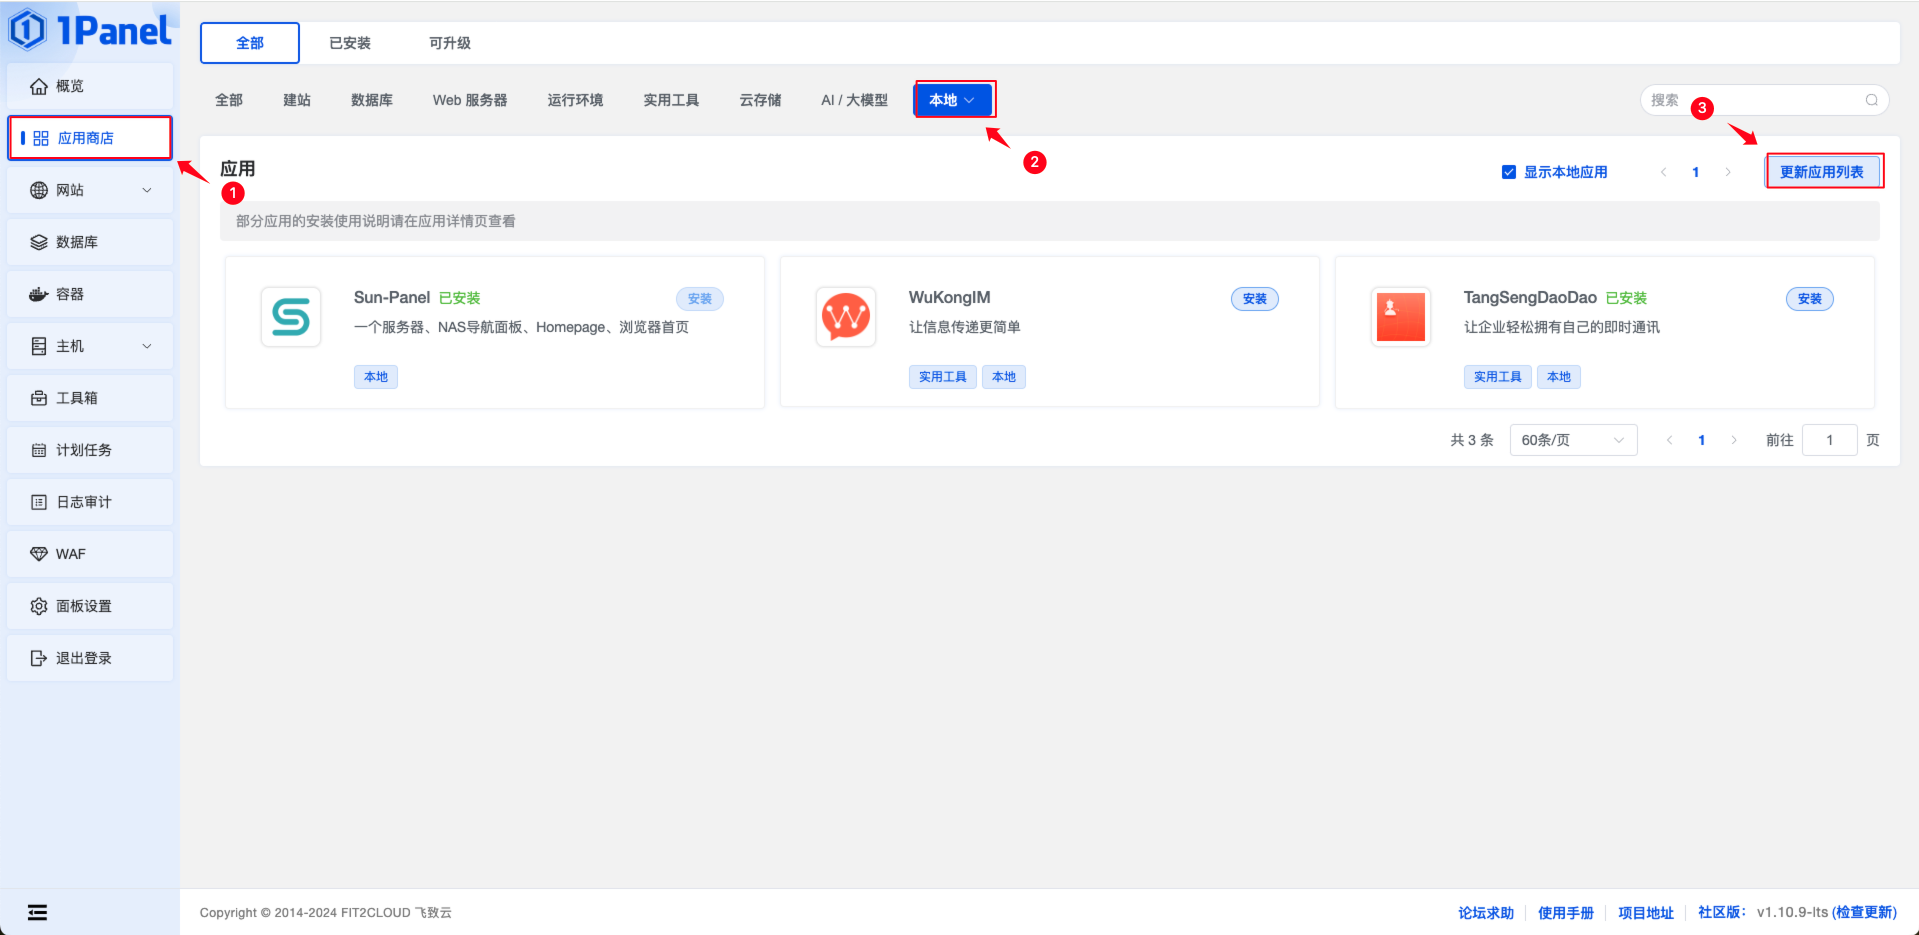Select the 数据库 category filter
This screenshot has width=1919, height=935.
click(x=371, y=100)
